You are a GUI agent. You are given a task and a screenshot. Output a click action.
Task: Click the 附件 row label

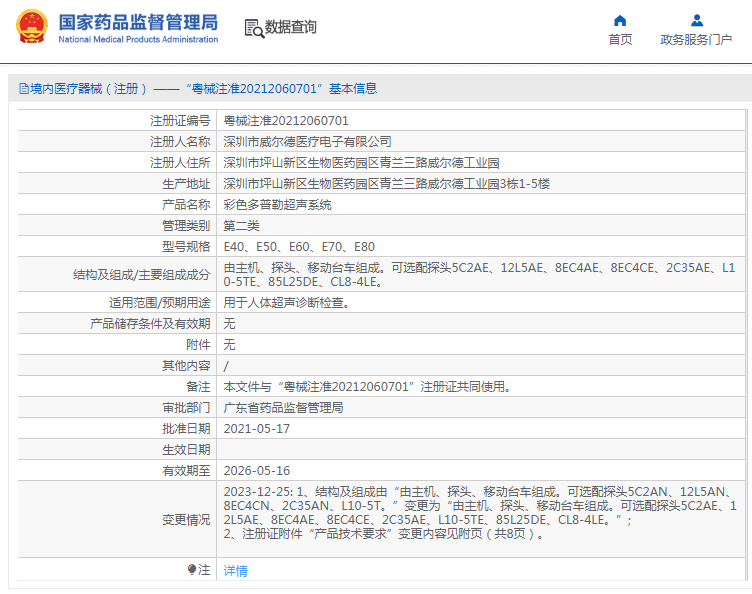pos(198,345)
